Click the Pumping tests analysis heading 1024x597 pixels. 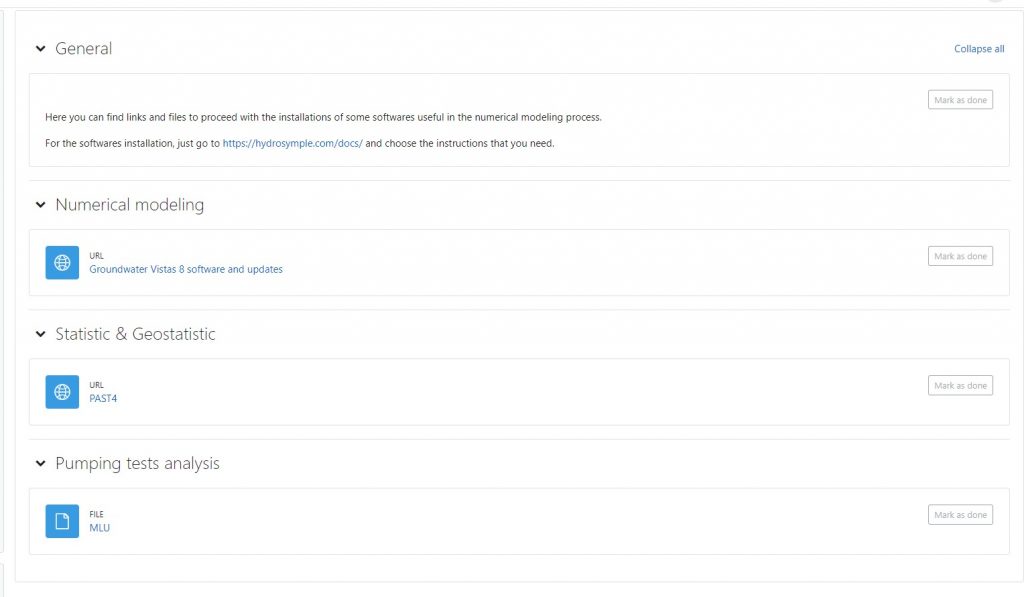pyautogui.click(x=137, y=463)
